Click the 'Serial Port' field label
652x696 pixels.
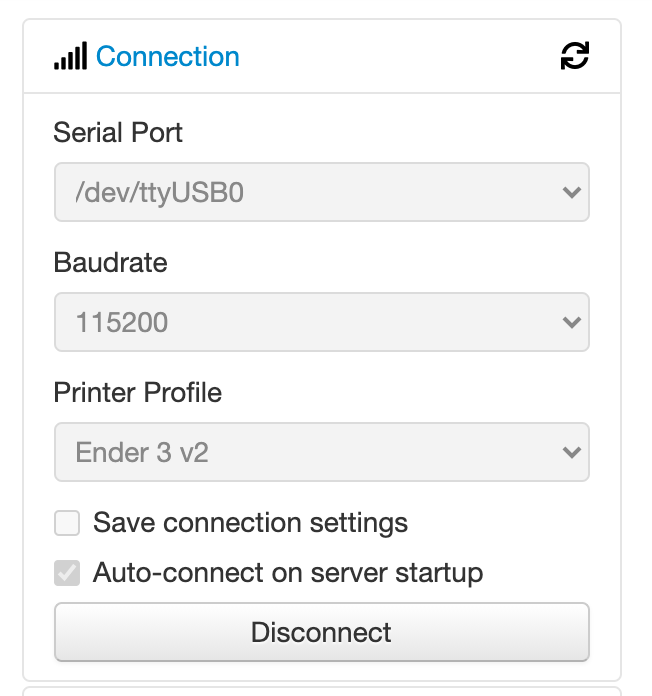point(118,132)
